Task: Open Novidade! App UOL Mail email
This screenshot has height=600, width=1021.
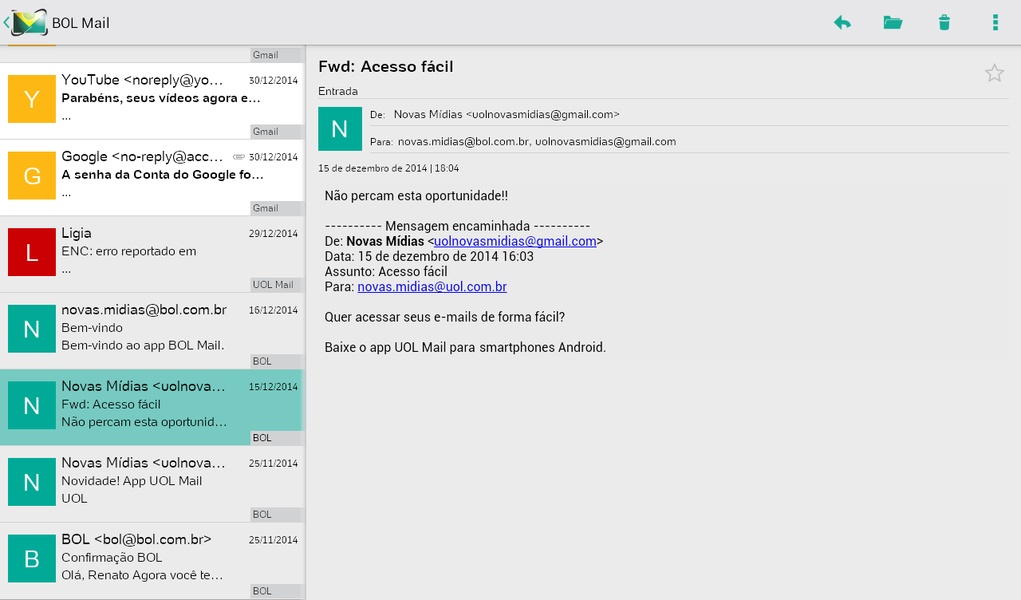Action: pyautogui.click(x=152, y=483)
